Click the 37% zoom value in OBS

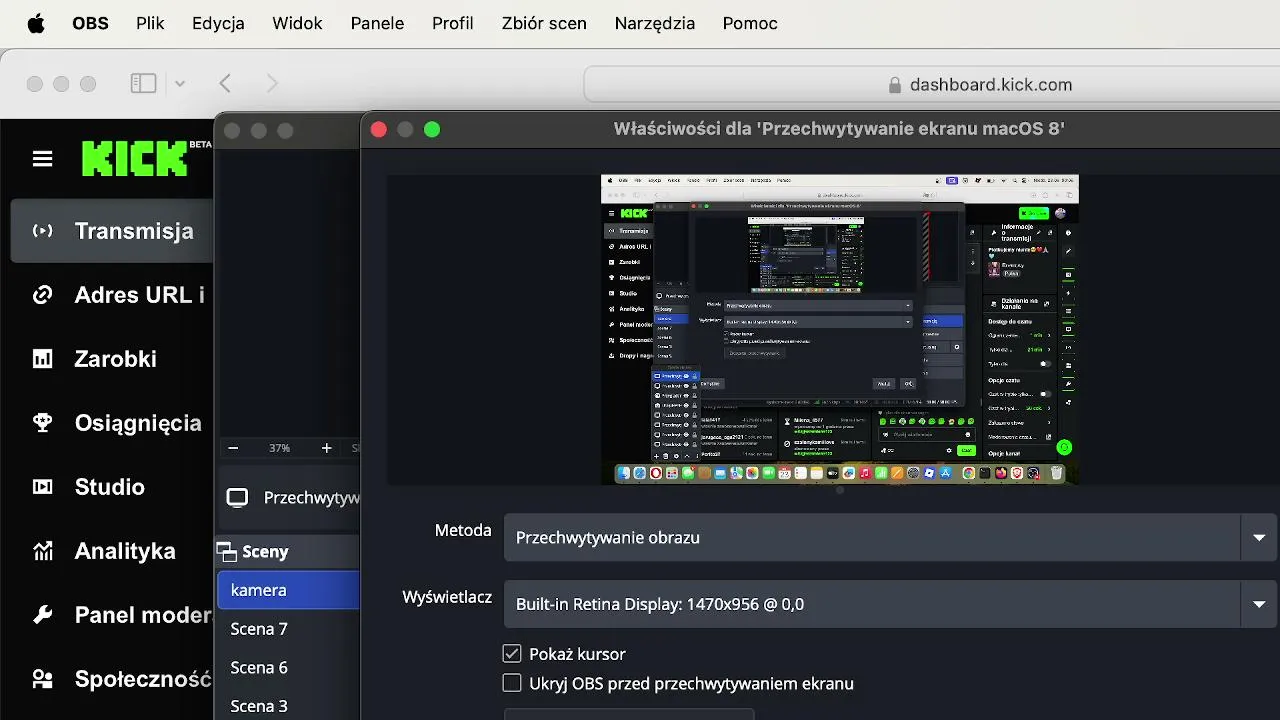coord(279,448)
